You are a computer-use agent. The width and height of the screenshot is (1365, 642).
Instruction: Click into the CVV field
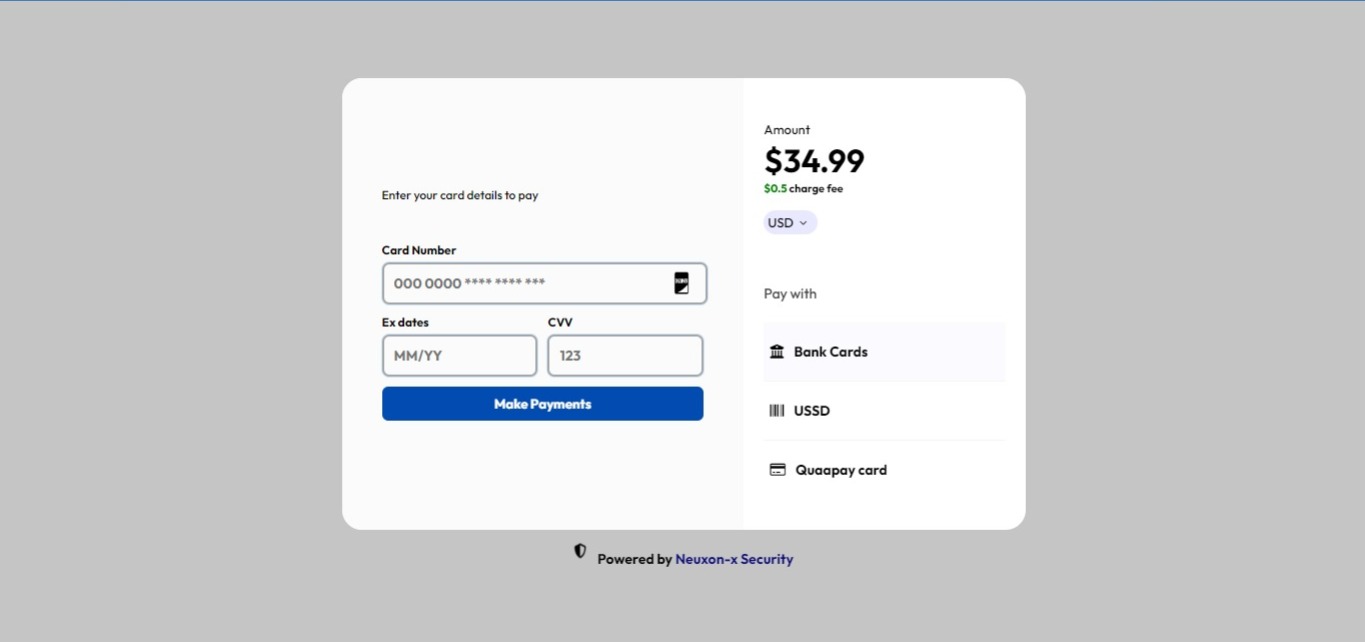(x=625, y=356)
